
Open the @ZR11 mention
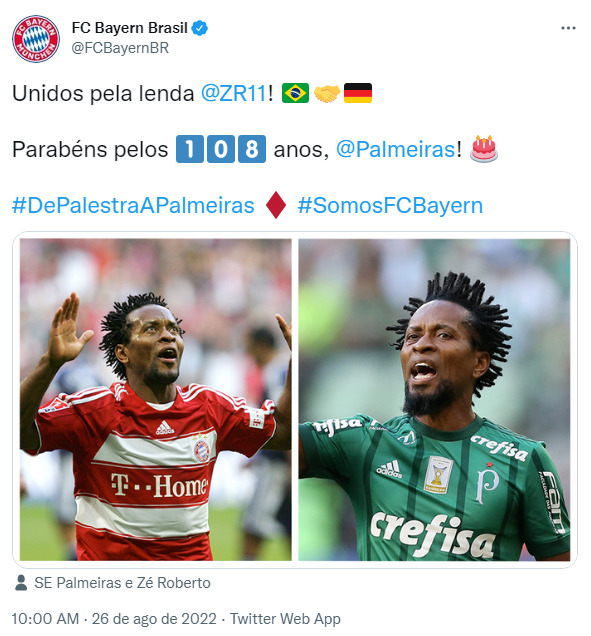tap(234, 93)
